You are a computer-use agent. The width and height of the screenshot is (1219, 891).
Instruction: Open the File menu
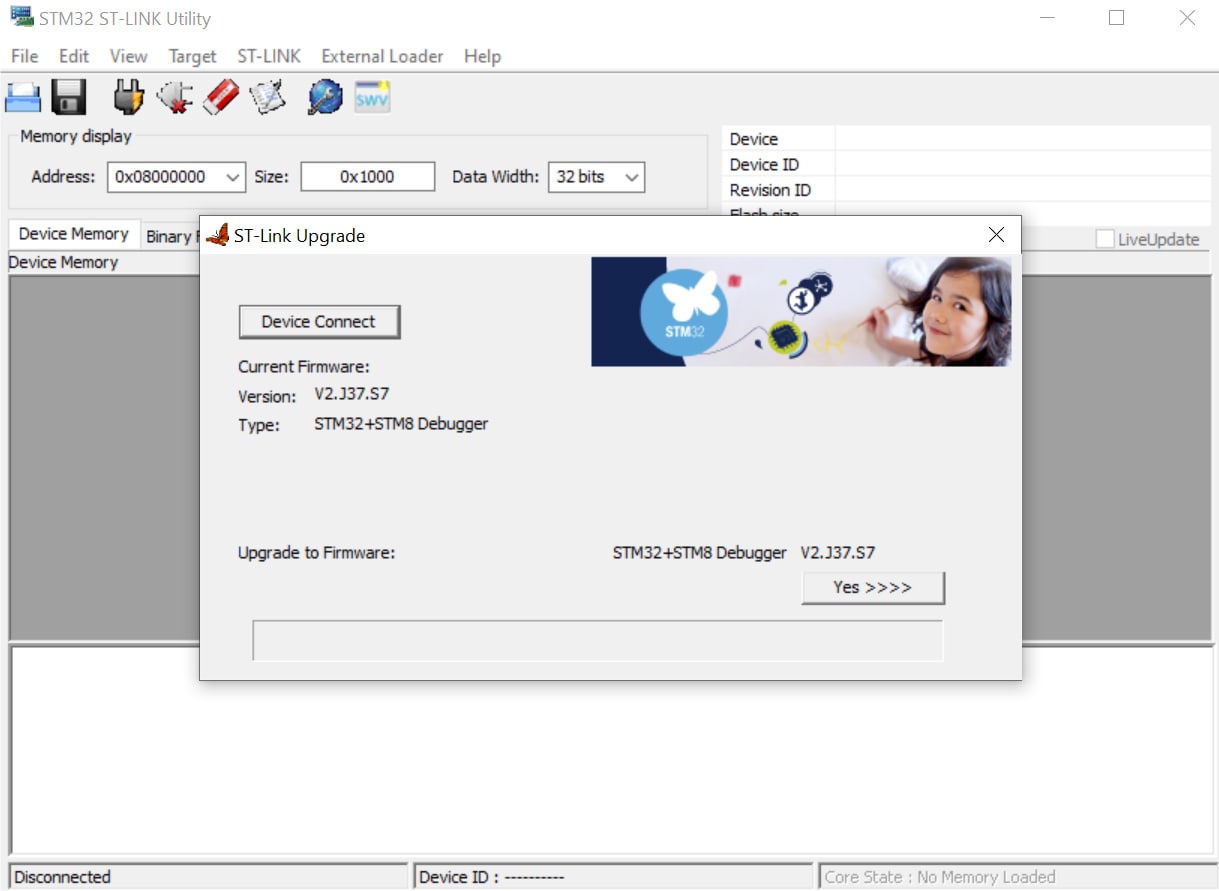coord(25,56)
